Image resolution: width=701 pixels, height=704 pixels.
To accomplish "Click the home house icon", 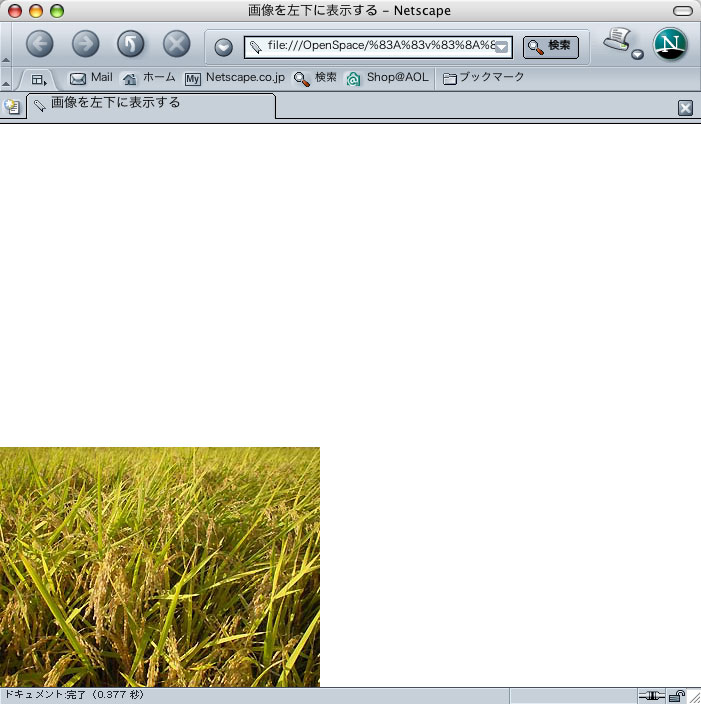I will point(130,79).
